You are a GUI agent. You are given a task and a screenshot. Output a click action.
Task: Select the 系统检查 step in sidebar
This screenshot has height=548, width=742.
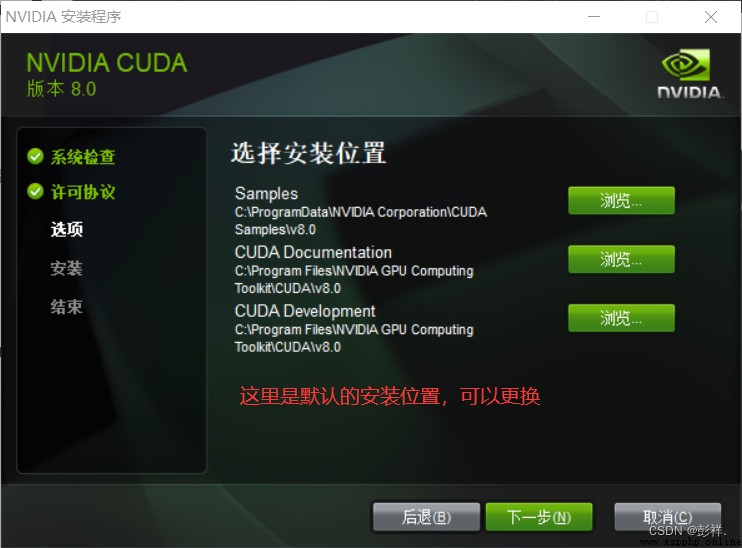(x=83, y=157)
